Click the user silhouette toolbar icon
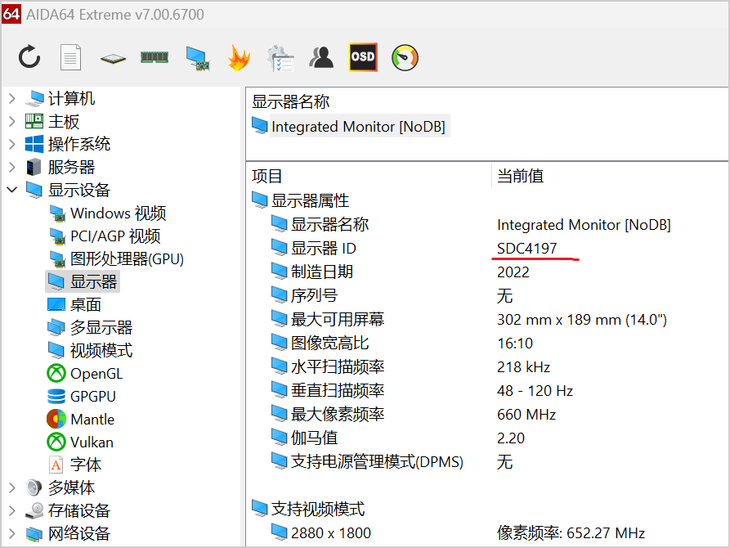This screenshot has width=730, height=548. point(321,57)
